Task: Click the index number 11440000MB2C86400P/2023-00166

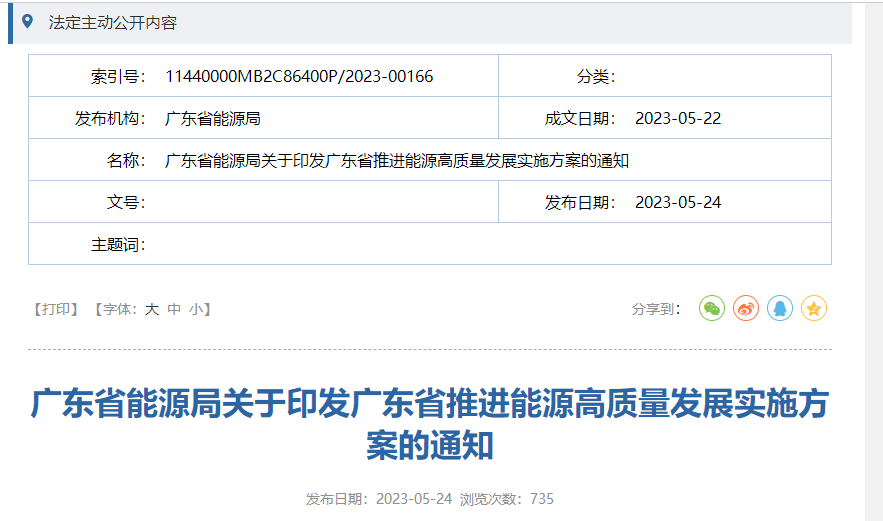Action: (x=299, y=76)
